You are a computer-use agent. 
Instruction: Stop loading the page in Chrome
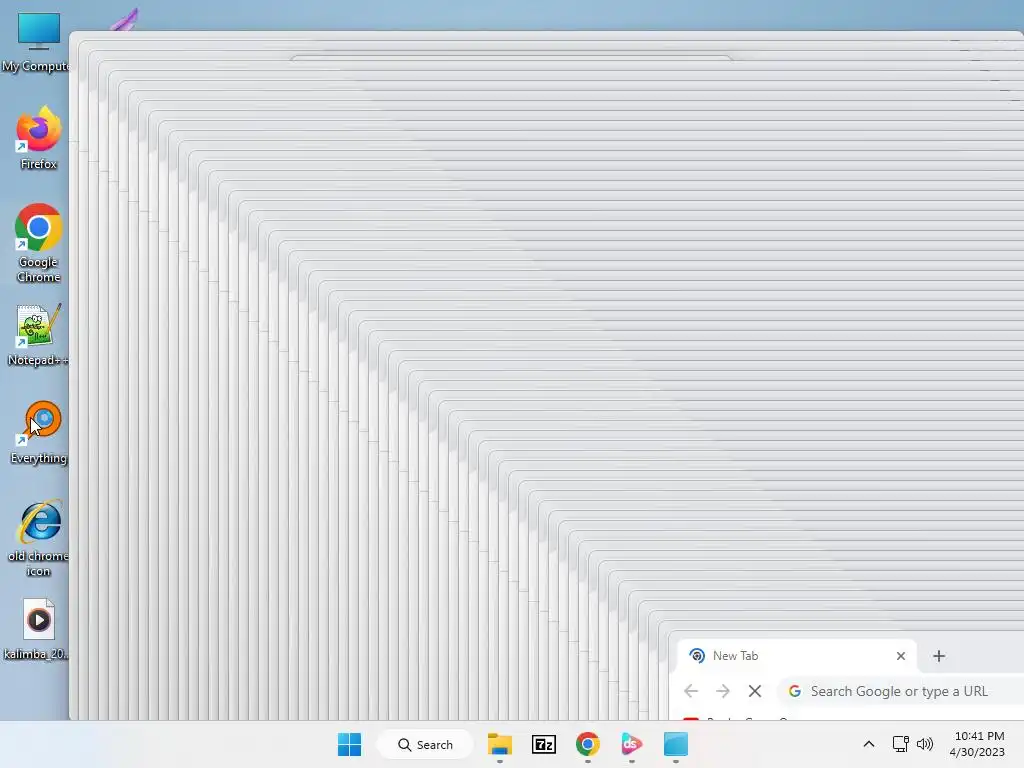pyautogui.click(x=754, y=691)
